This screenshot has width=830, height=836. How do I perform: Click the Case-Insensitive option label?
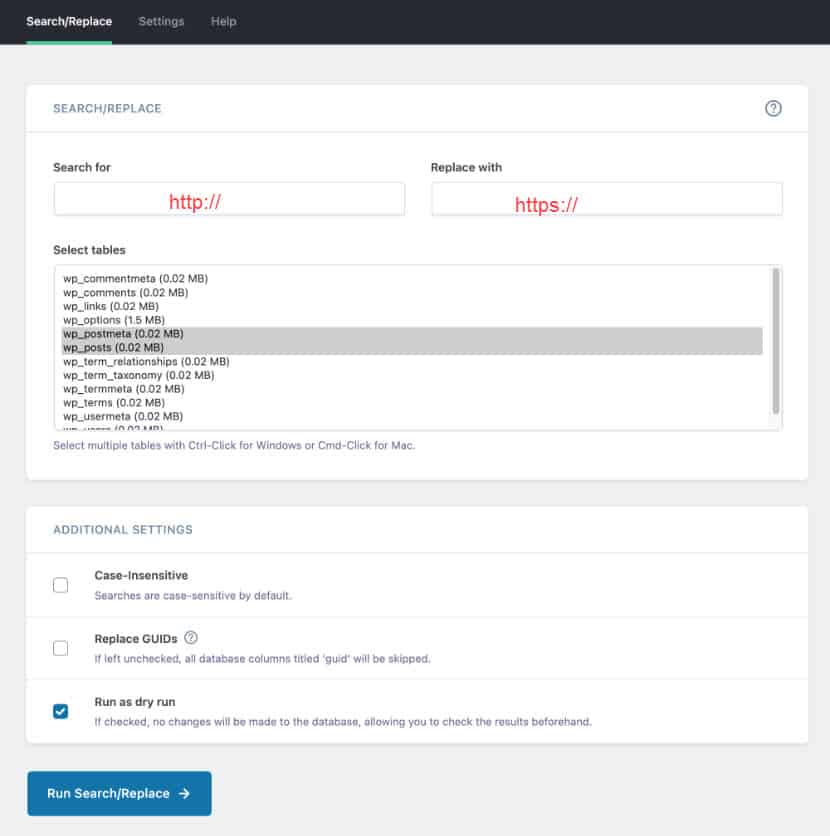[141, 575]
